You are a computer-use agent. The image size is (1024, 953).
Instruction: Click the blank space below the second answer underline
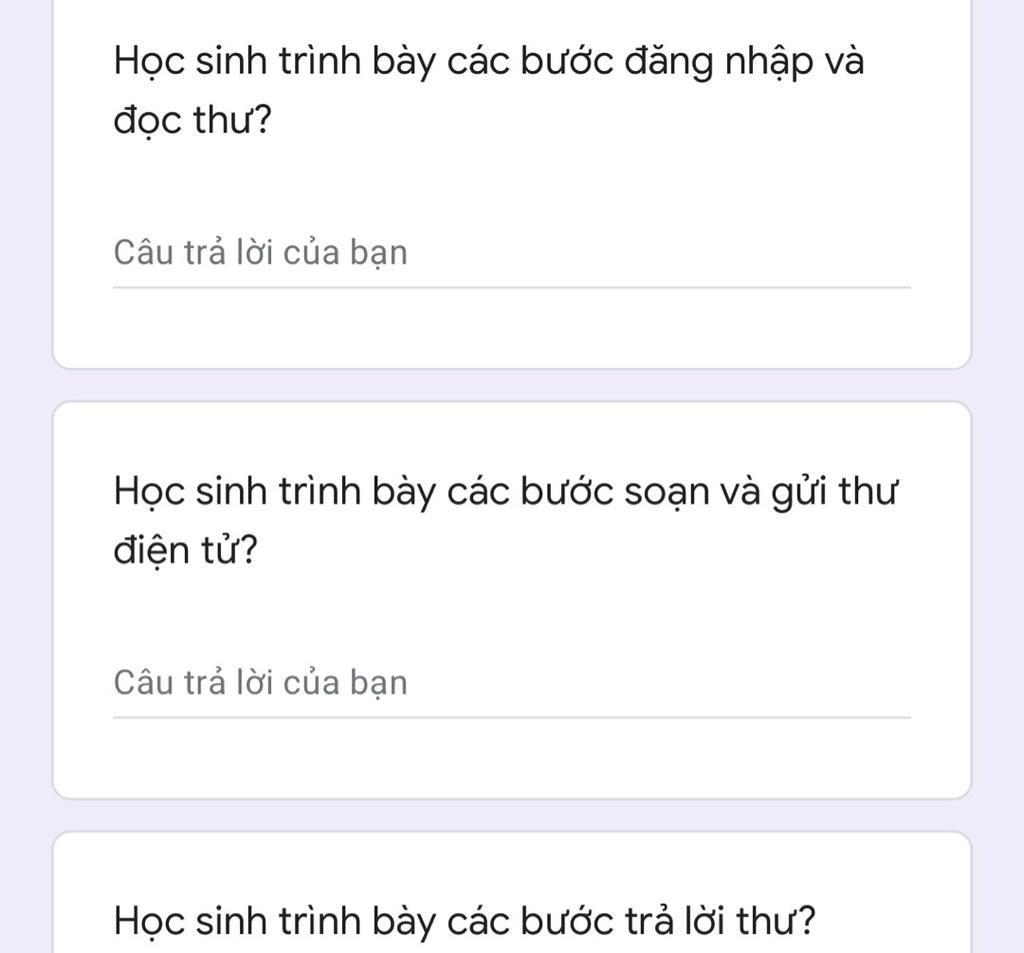pos(510,758)
